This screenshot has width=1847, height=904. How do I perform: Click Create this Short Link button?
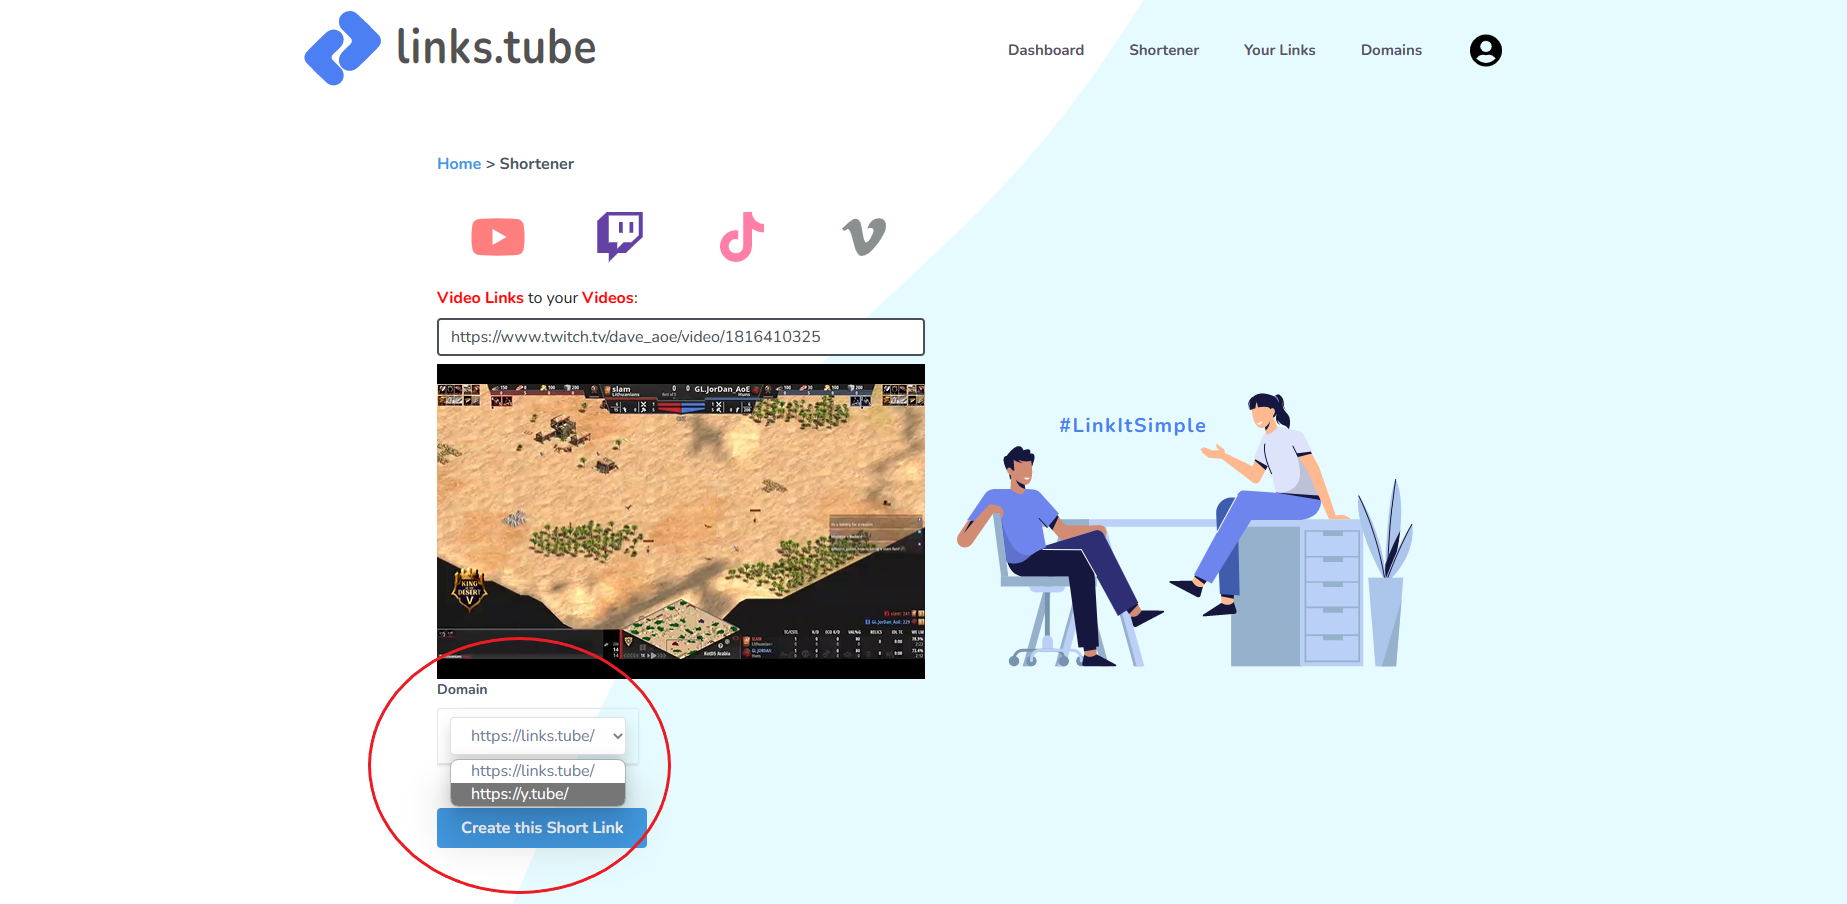click(542, 828)
